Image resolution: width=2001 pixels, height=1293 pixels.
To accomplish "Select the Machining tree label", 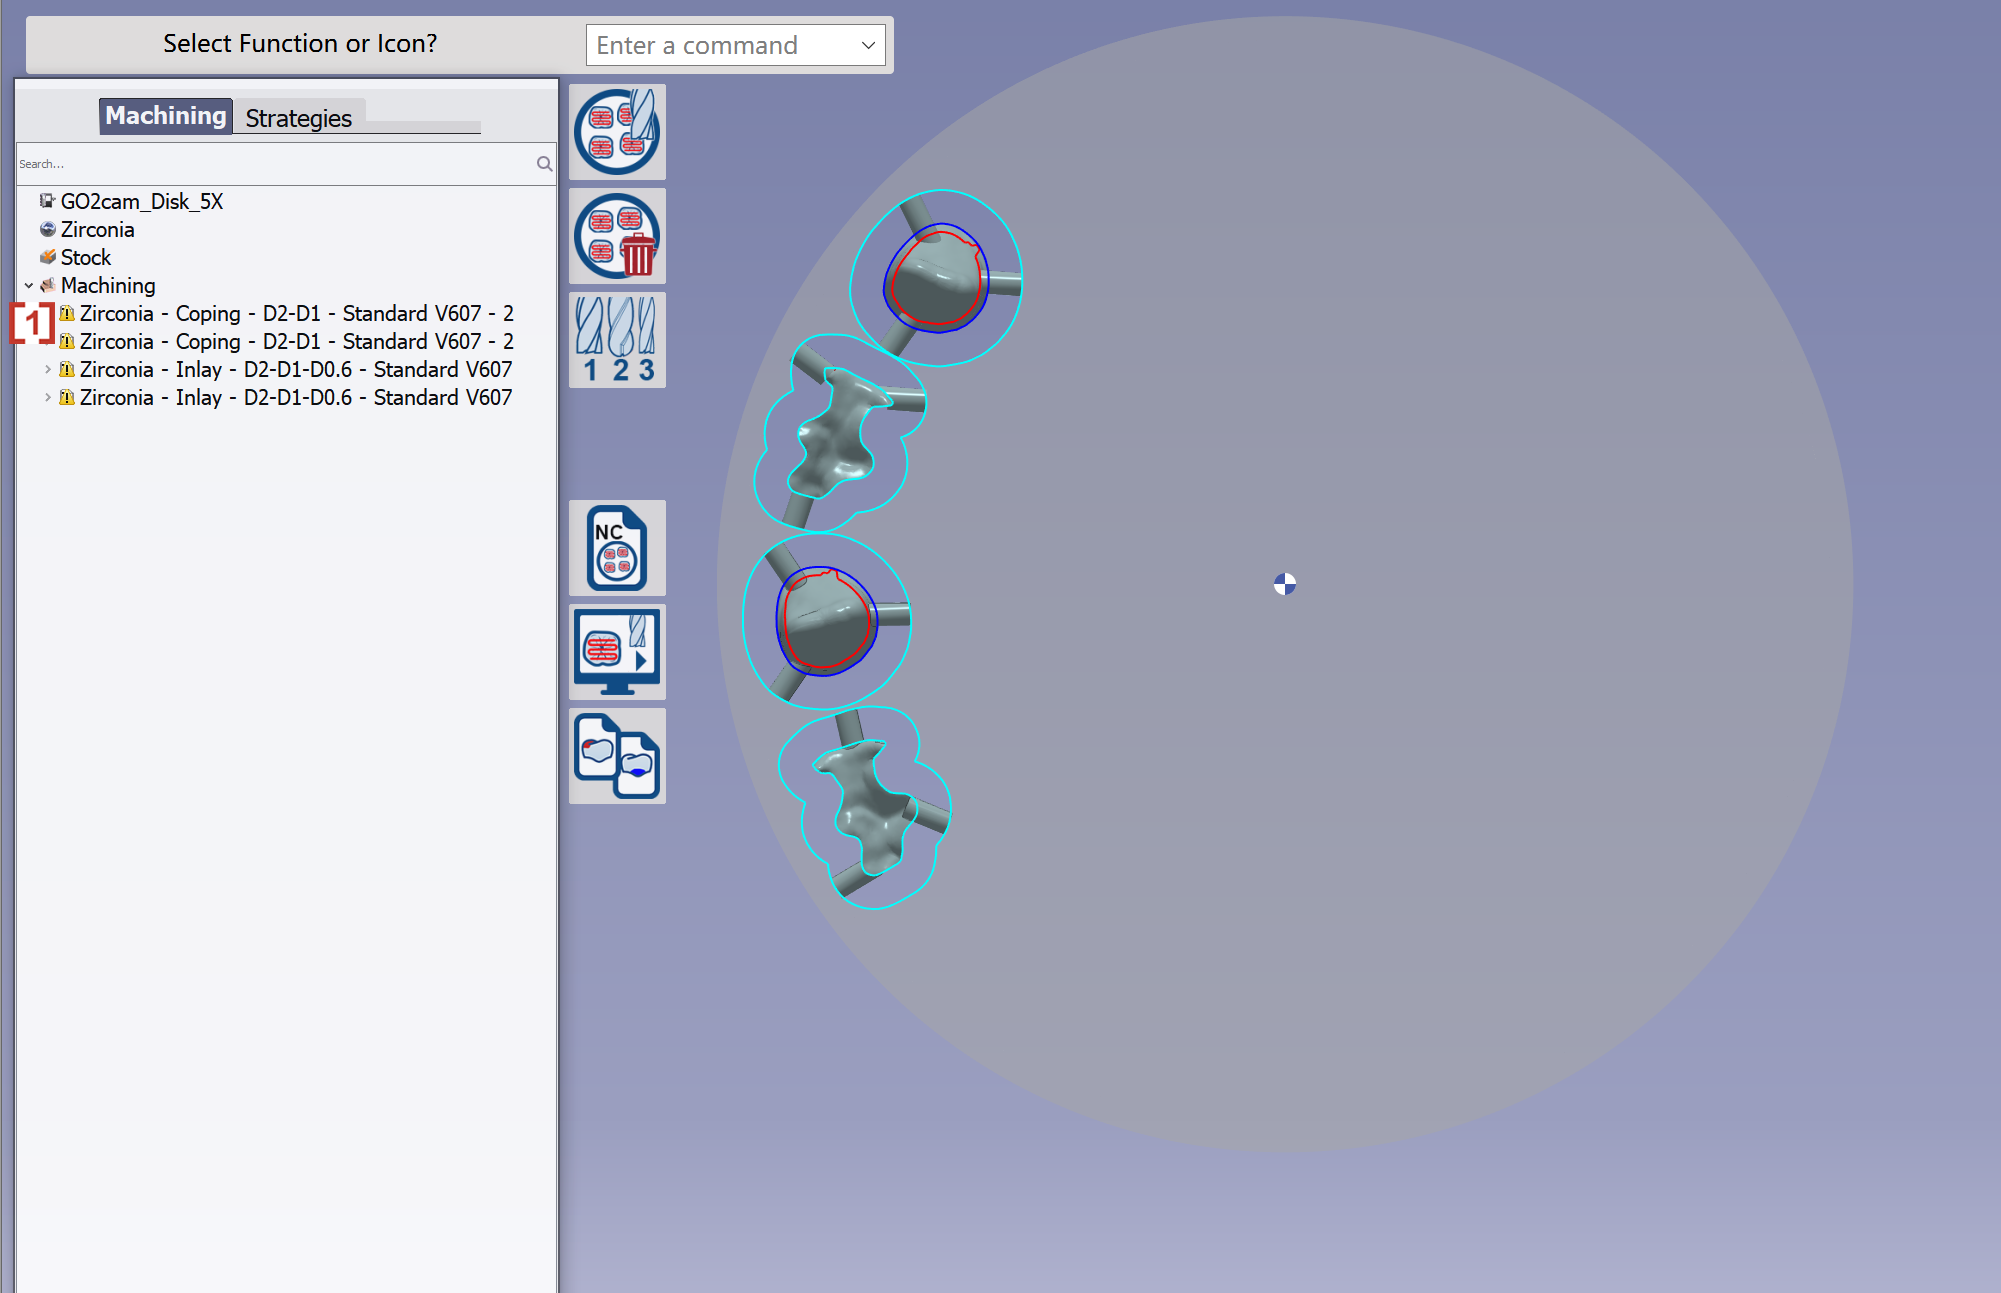I will click(x=108, y=285).
